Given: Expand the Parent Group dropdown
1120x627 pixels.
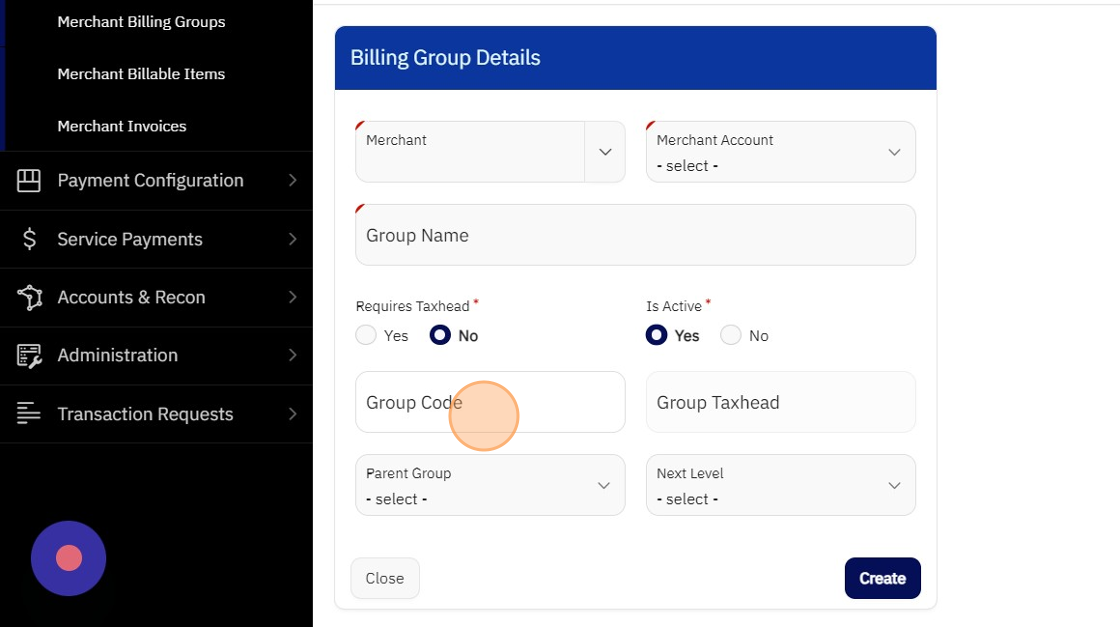Looking at the screenshot, I should point(490,485).
